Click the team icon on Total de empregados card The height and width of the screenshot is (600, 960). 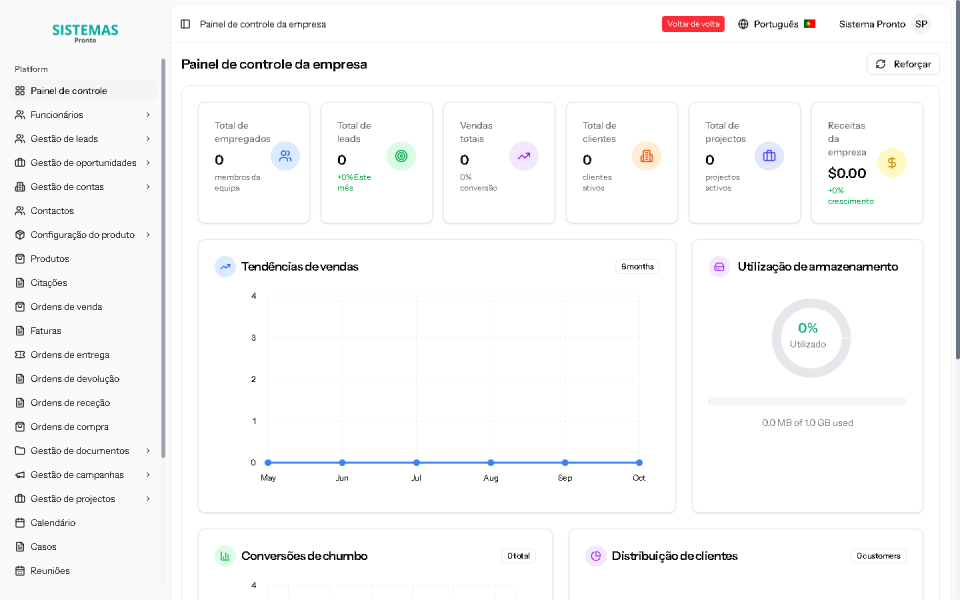pos(284,156)
